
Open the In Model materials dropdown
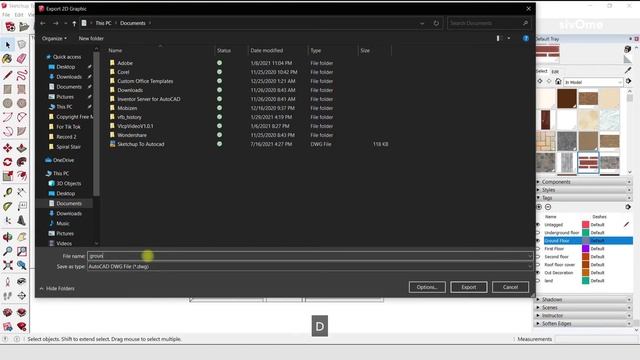tap(593, 82)
